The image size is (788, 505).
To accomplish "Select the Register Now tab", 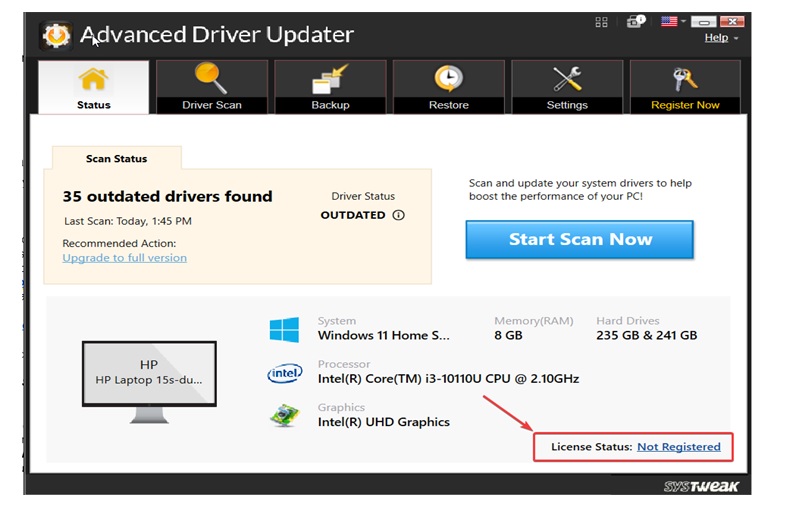I will pos(685,87).
